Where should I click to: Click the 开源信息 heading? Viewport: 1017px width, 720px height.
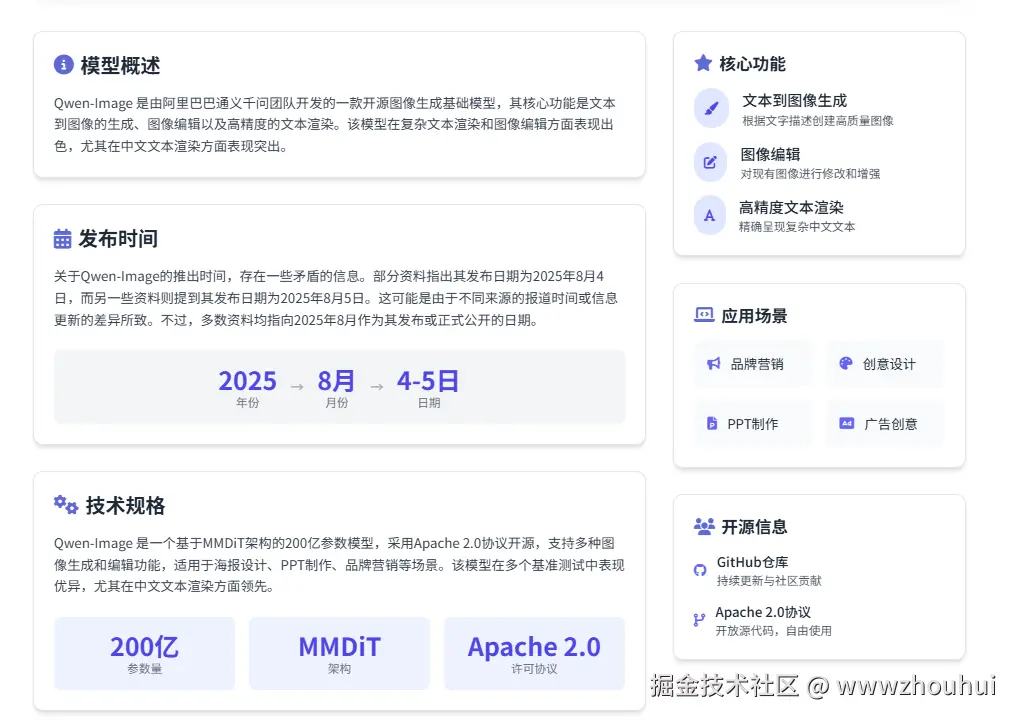754,527
